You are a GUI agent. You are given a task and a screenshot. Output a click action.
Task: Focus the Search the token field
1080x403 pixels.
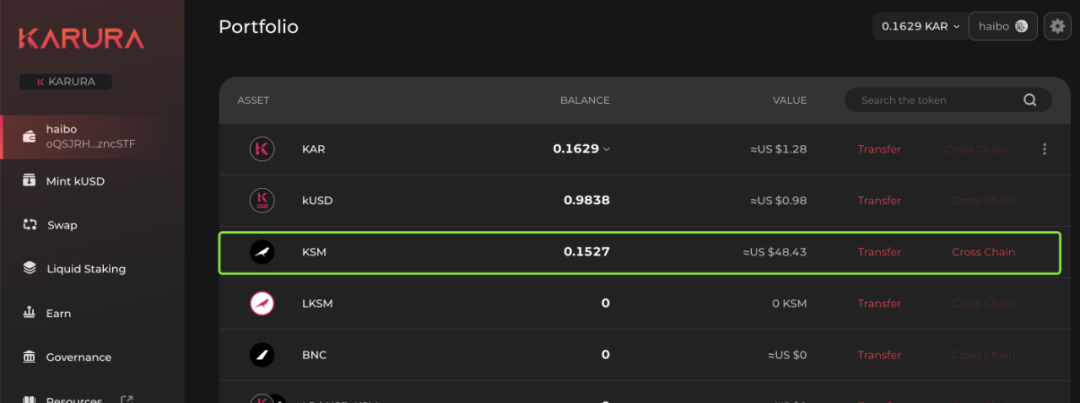click(x=935, y=100)
